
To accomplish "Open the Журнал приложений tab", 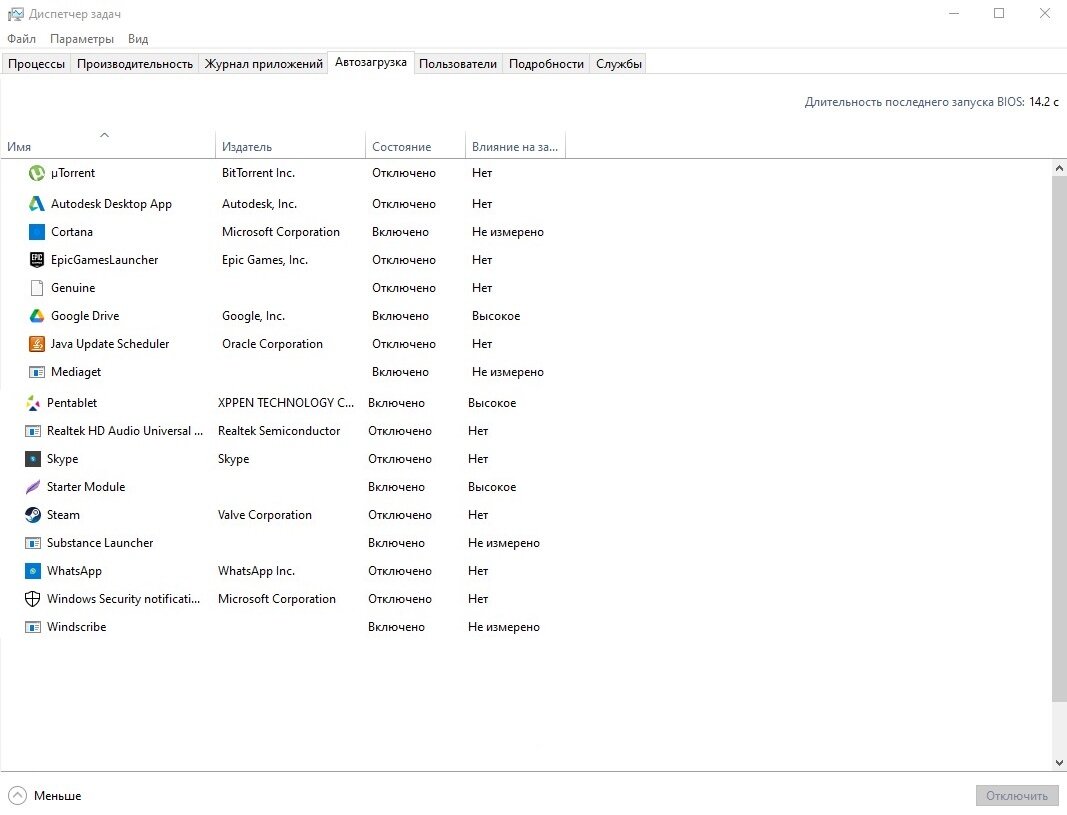I will click(x=263, y=64).
